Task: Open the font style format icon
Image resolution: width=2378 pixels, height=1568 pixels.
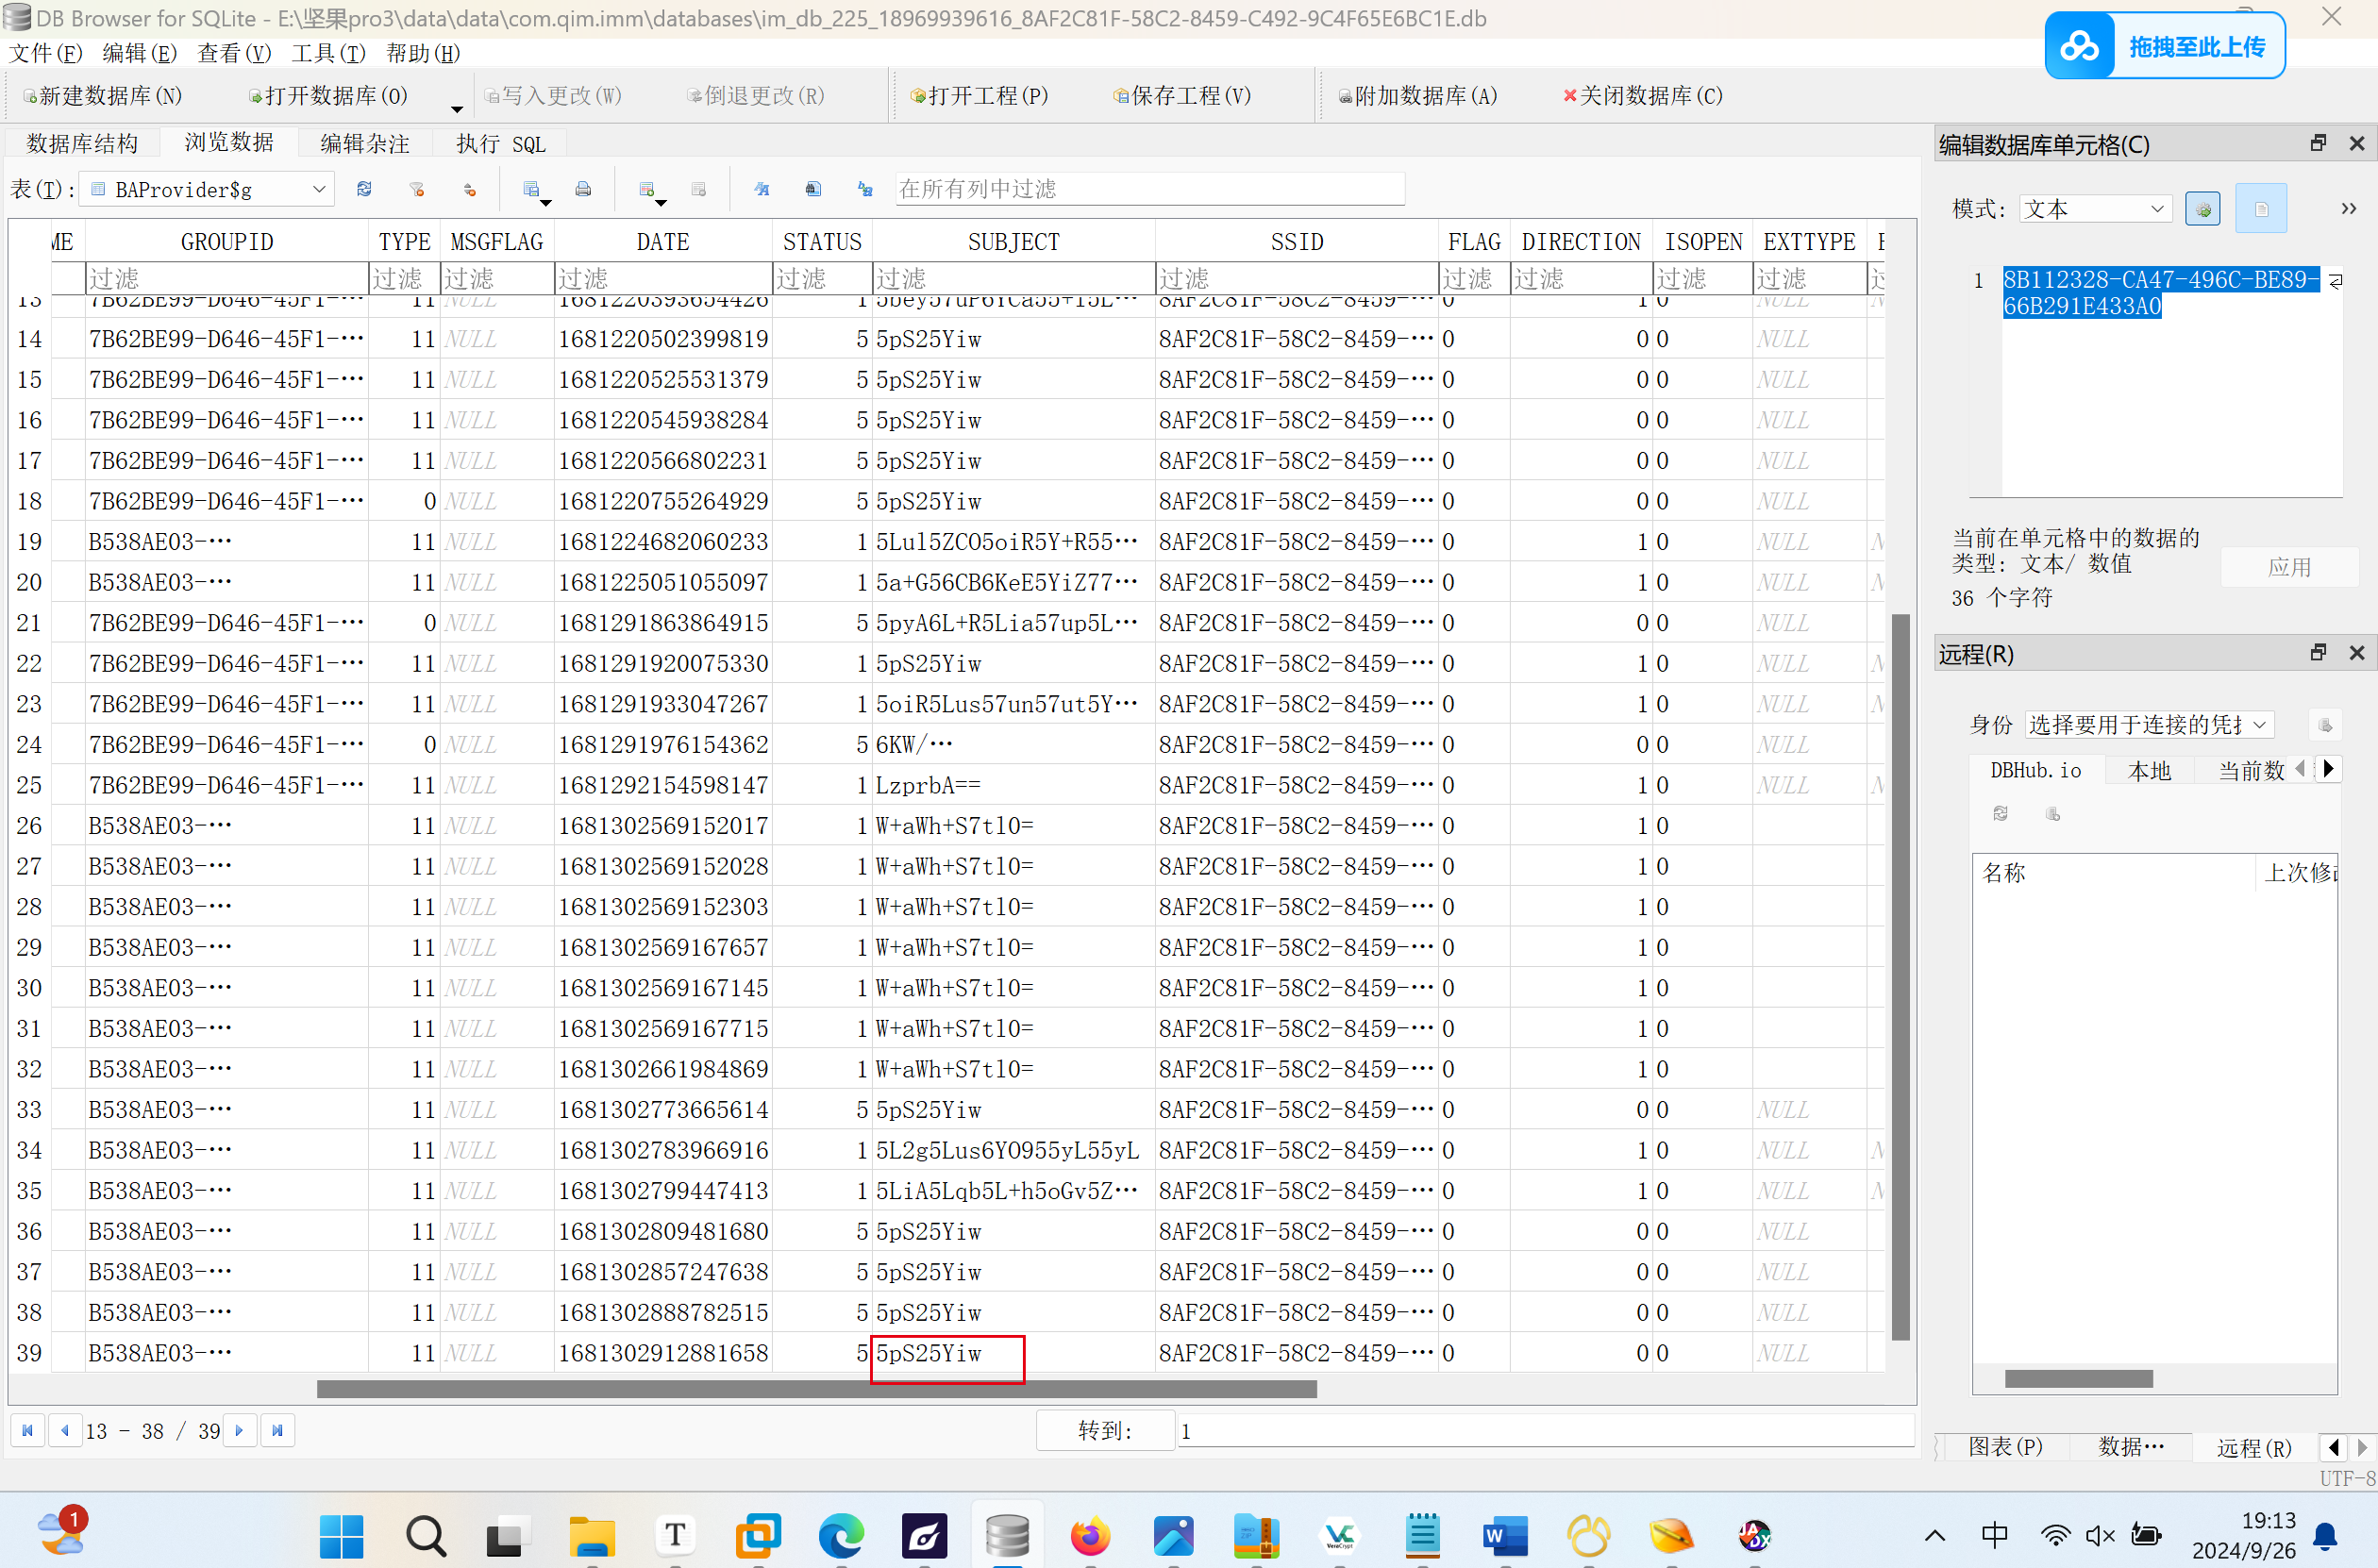Action: [762, 189]
